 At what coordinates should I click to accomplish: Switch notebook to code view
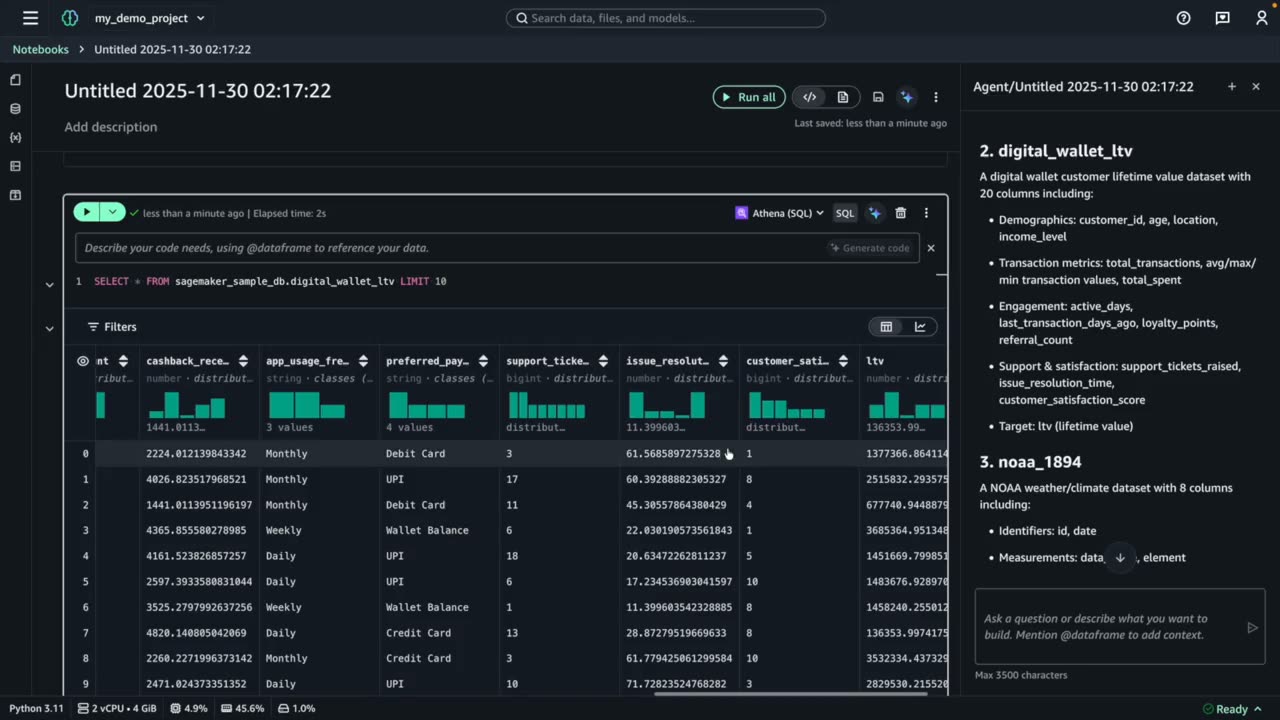click(810, 97)
